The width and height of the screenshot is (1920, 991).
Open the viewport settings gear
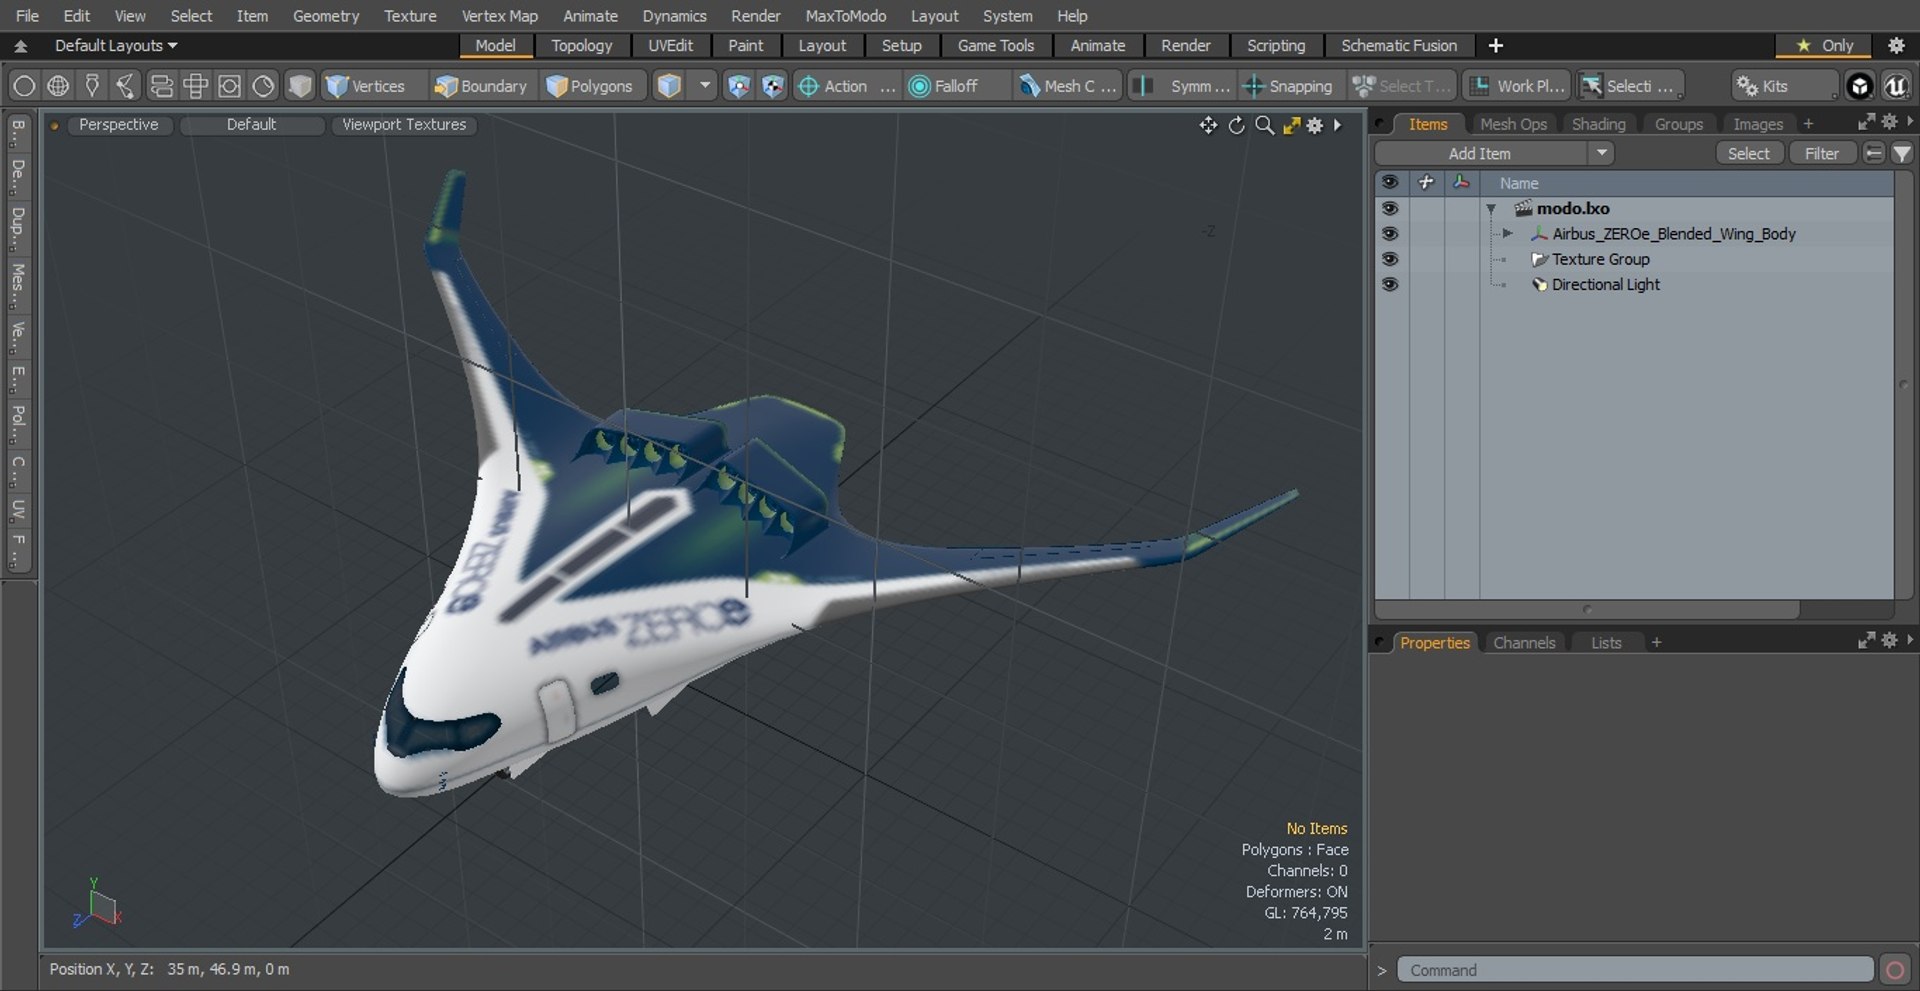pyautogui.click(x=1315, y=125)
